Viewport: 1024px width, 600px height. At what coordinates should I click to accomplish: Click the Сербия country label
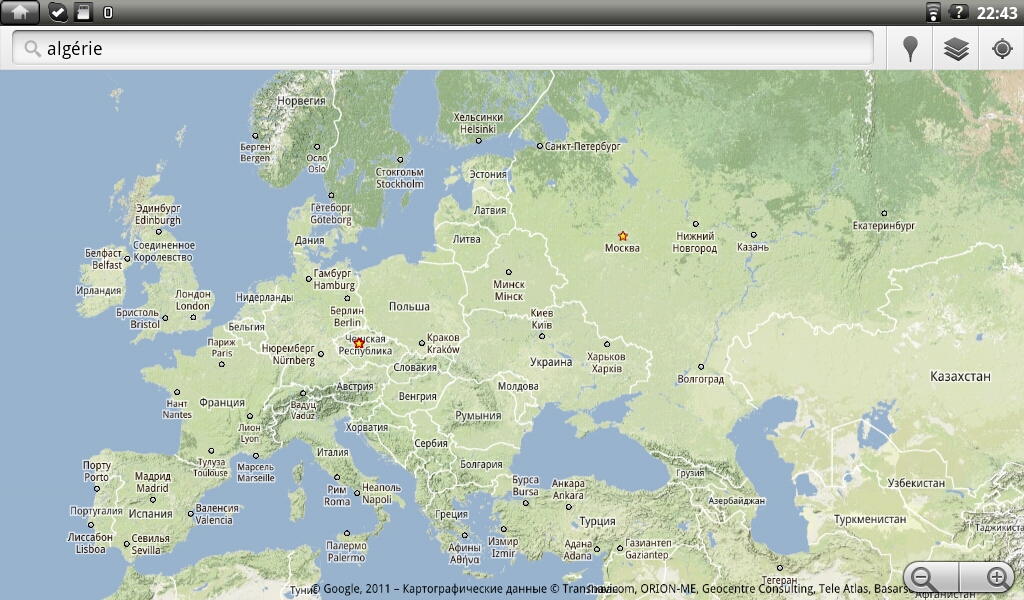pyautogui.click(x=431, y=443)
